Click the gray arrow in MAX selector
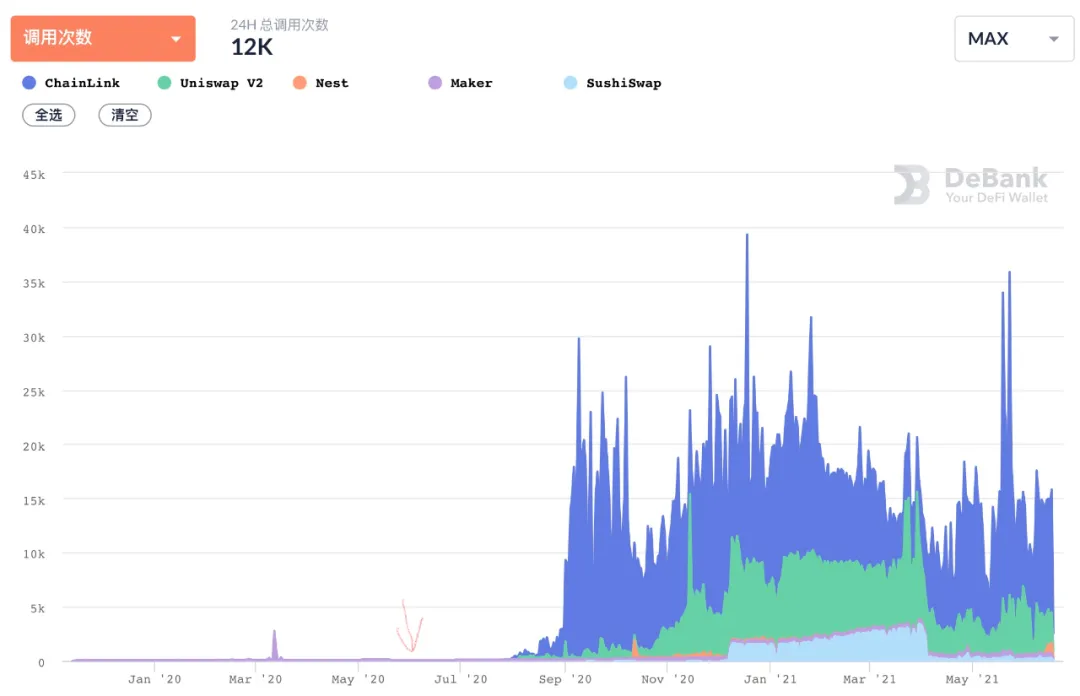Image resolution: width=1080 pixels, height=696 pixels. (x=1054, y=39)
